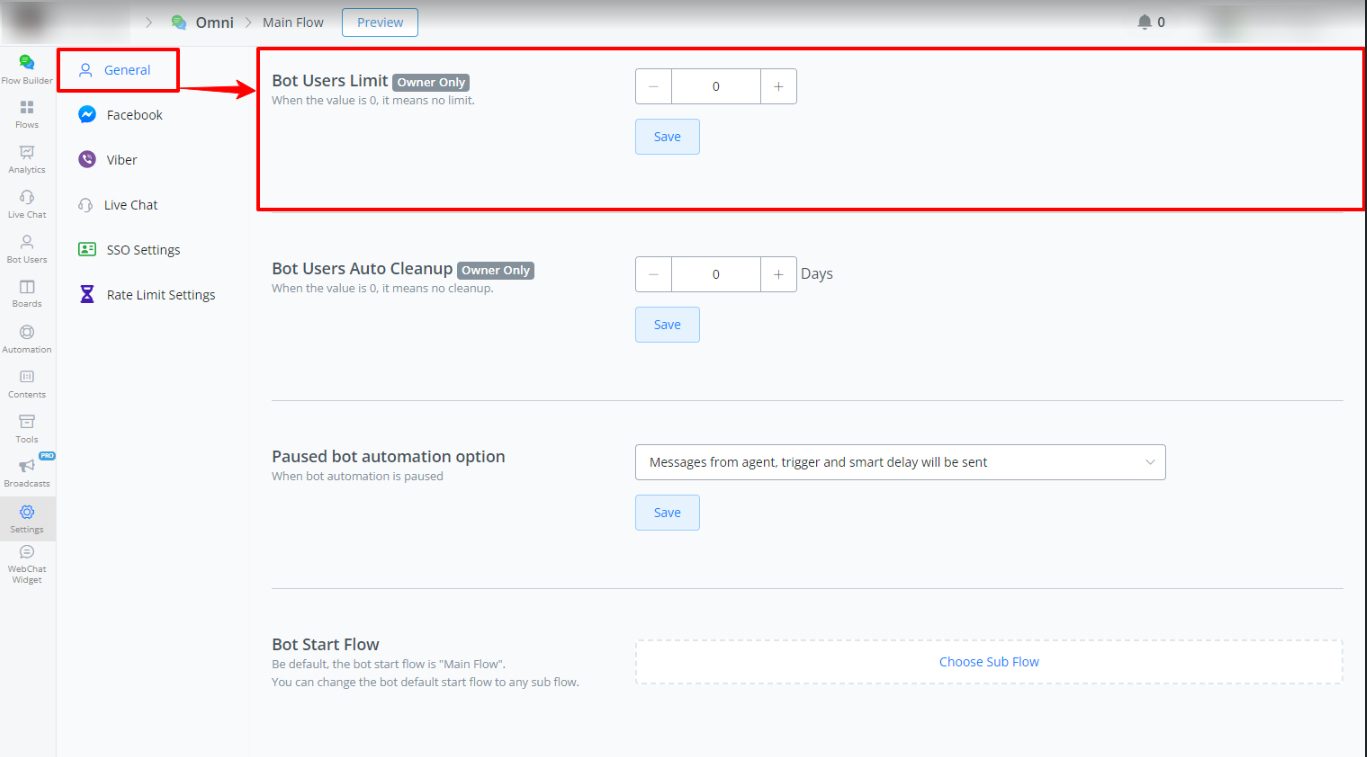Screen dimensions: 1367x757
Task: Open Bot Users from sidebar
Action: point(27,248)
